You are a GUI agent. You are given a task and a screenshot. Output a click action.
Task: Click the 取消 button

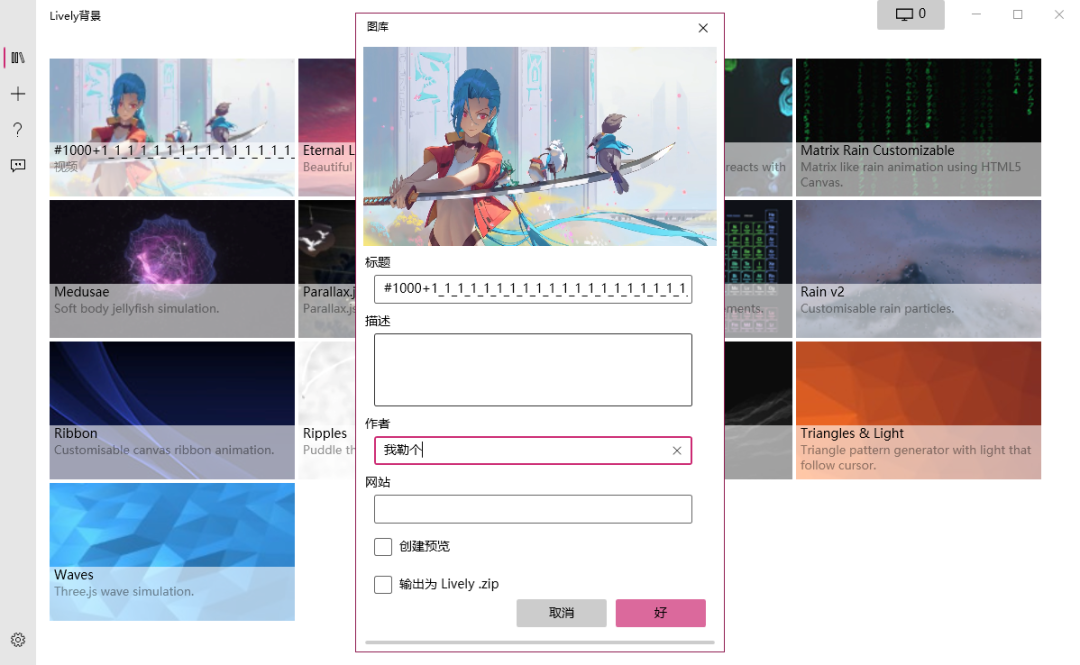point(561,613)
